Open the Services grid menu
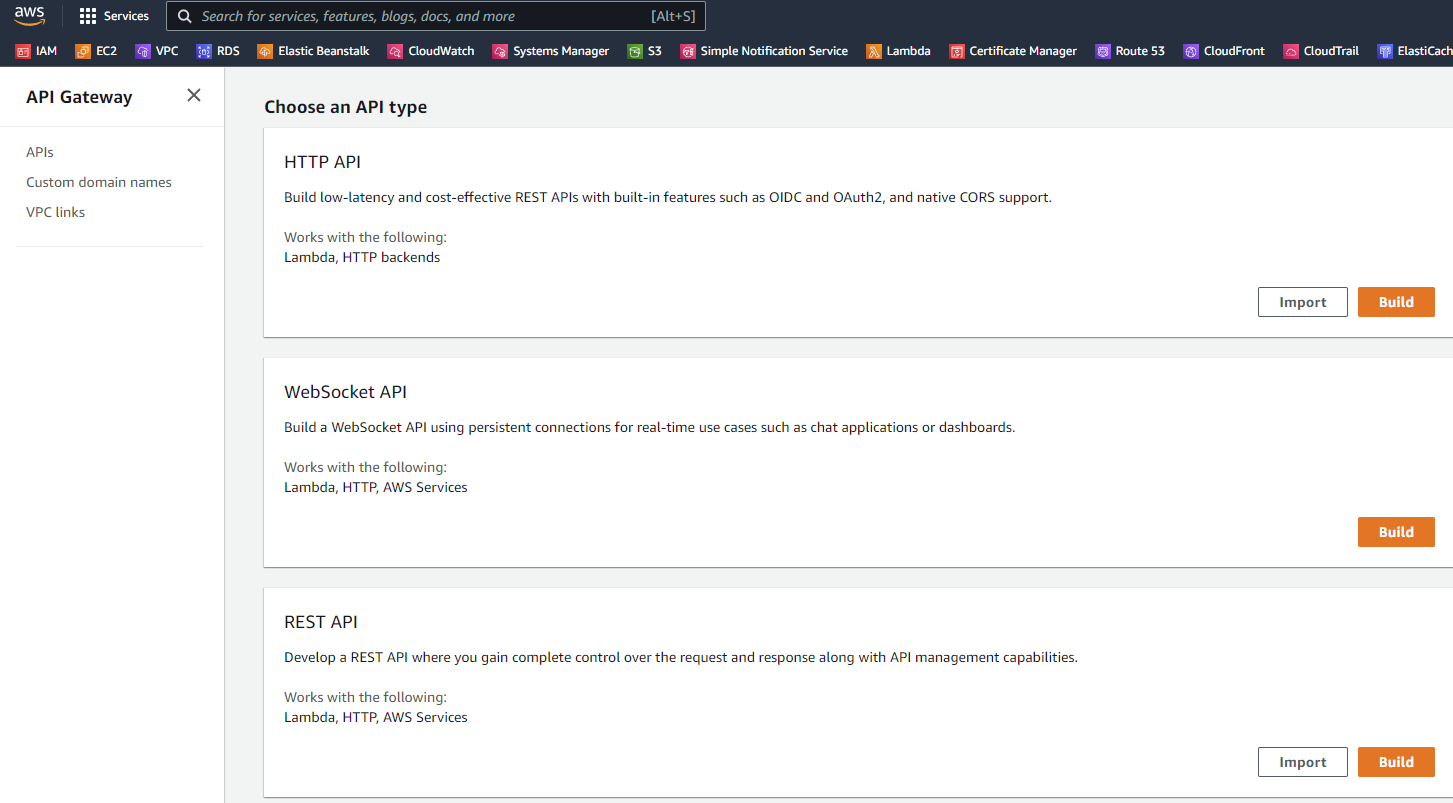Image resolution: width=1453 pixels, height=803 pixels. click(x=88, y=16)
